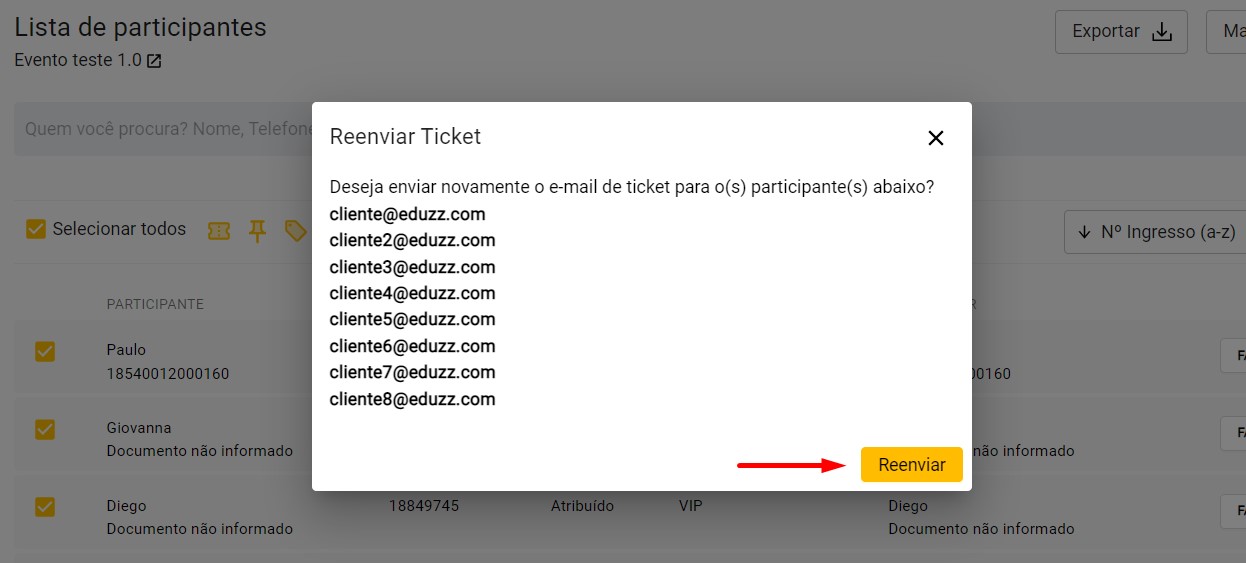Uncheck the Selecionar todos checkbox

pyautogui.click(x=36, y=229)
